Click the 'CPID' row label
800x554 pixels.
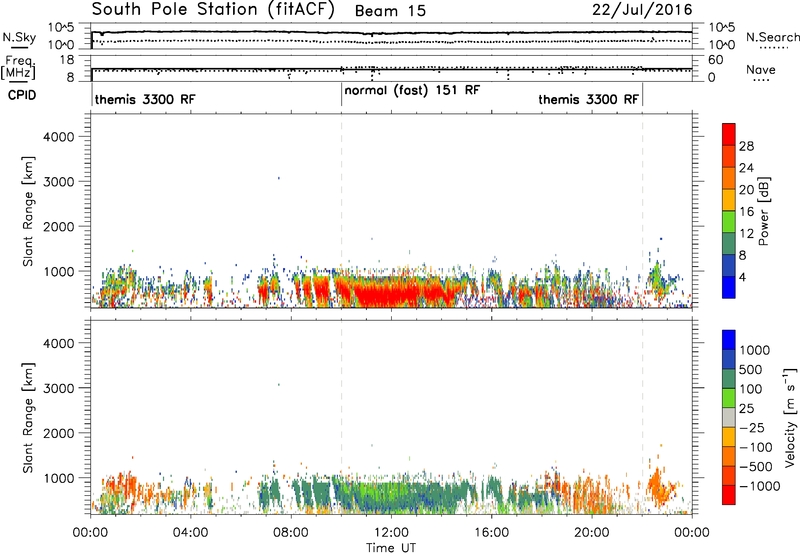click(21, 95)
